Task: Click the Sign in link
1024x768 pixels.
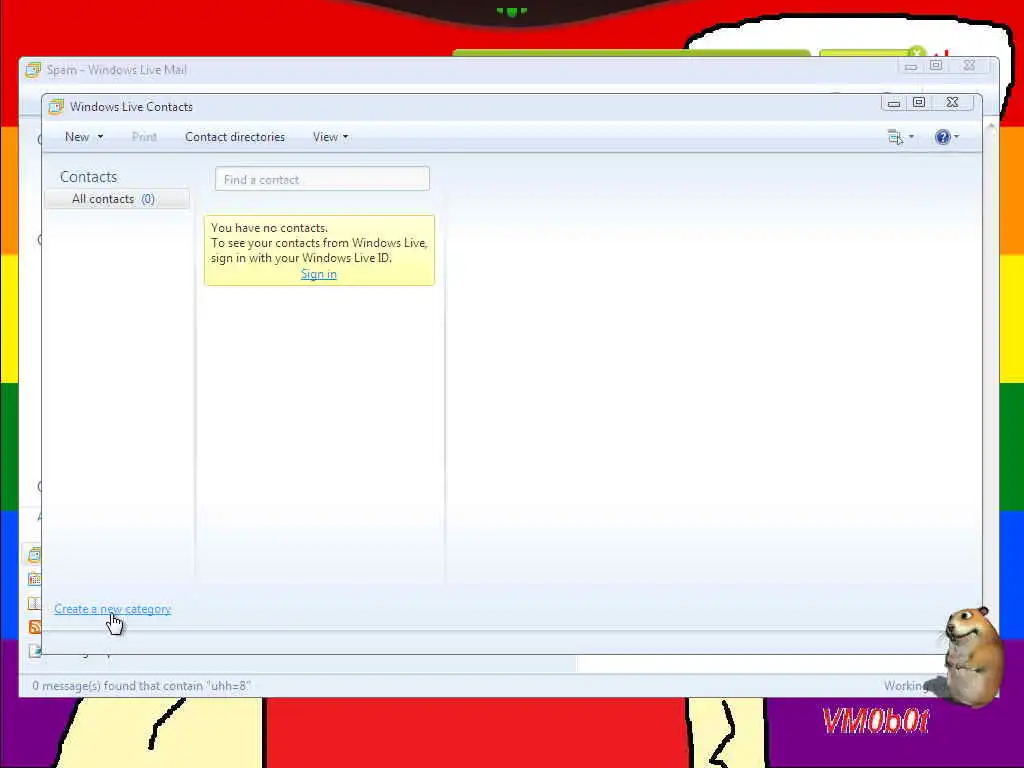Action: pyautogui.click(x=319, y=274)
